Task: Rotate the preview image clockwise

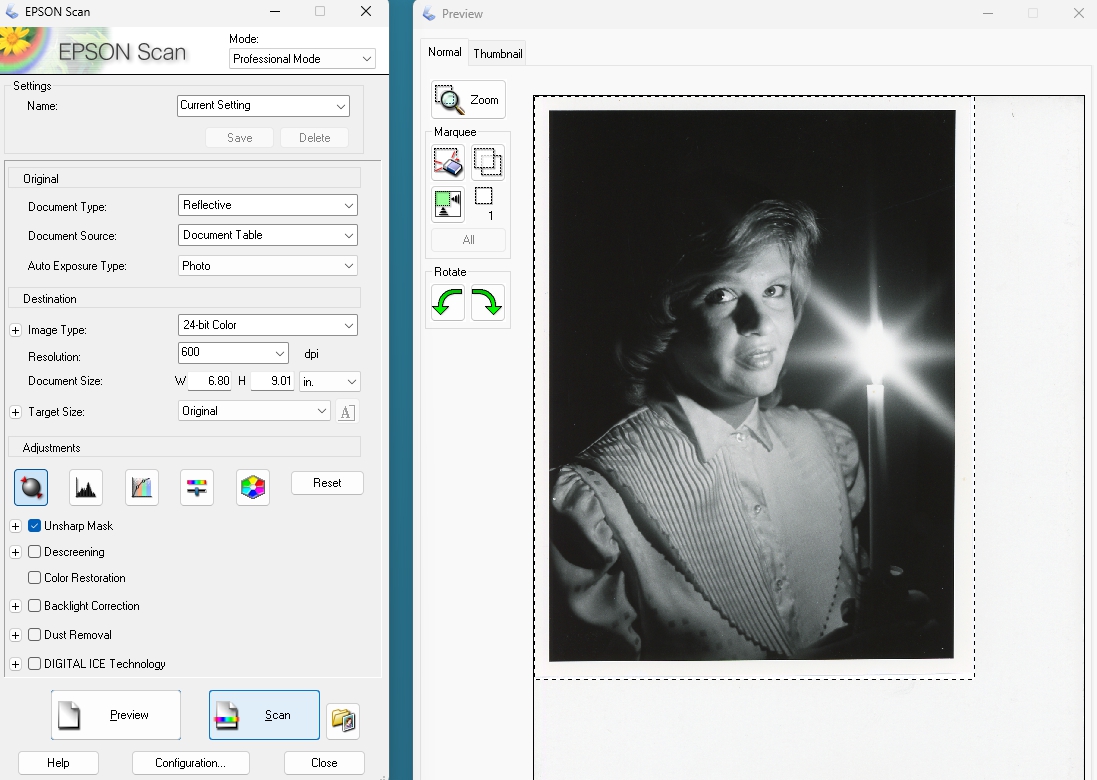Action: coord(488,302)
